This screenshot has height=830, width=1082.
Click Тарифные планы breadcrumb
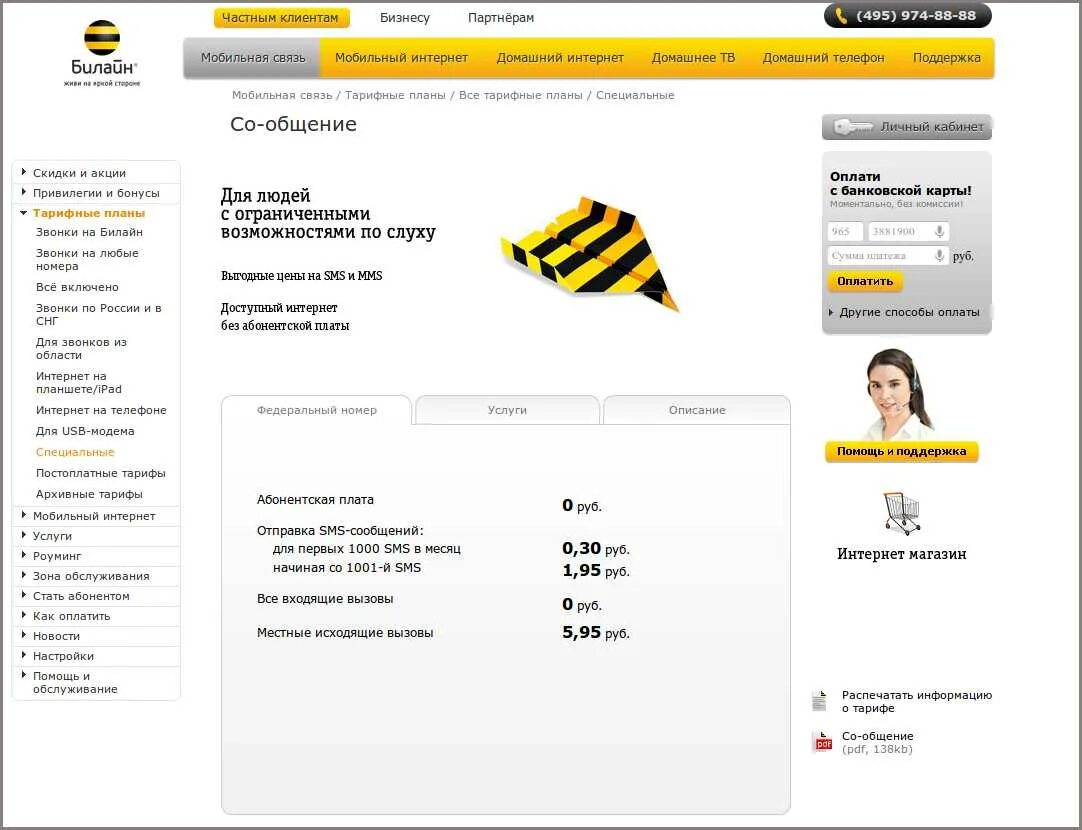pos(395,95)
